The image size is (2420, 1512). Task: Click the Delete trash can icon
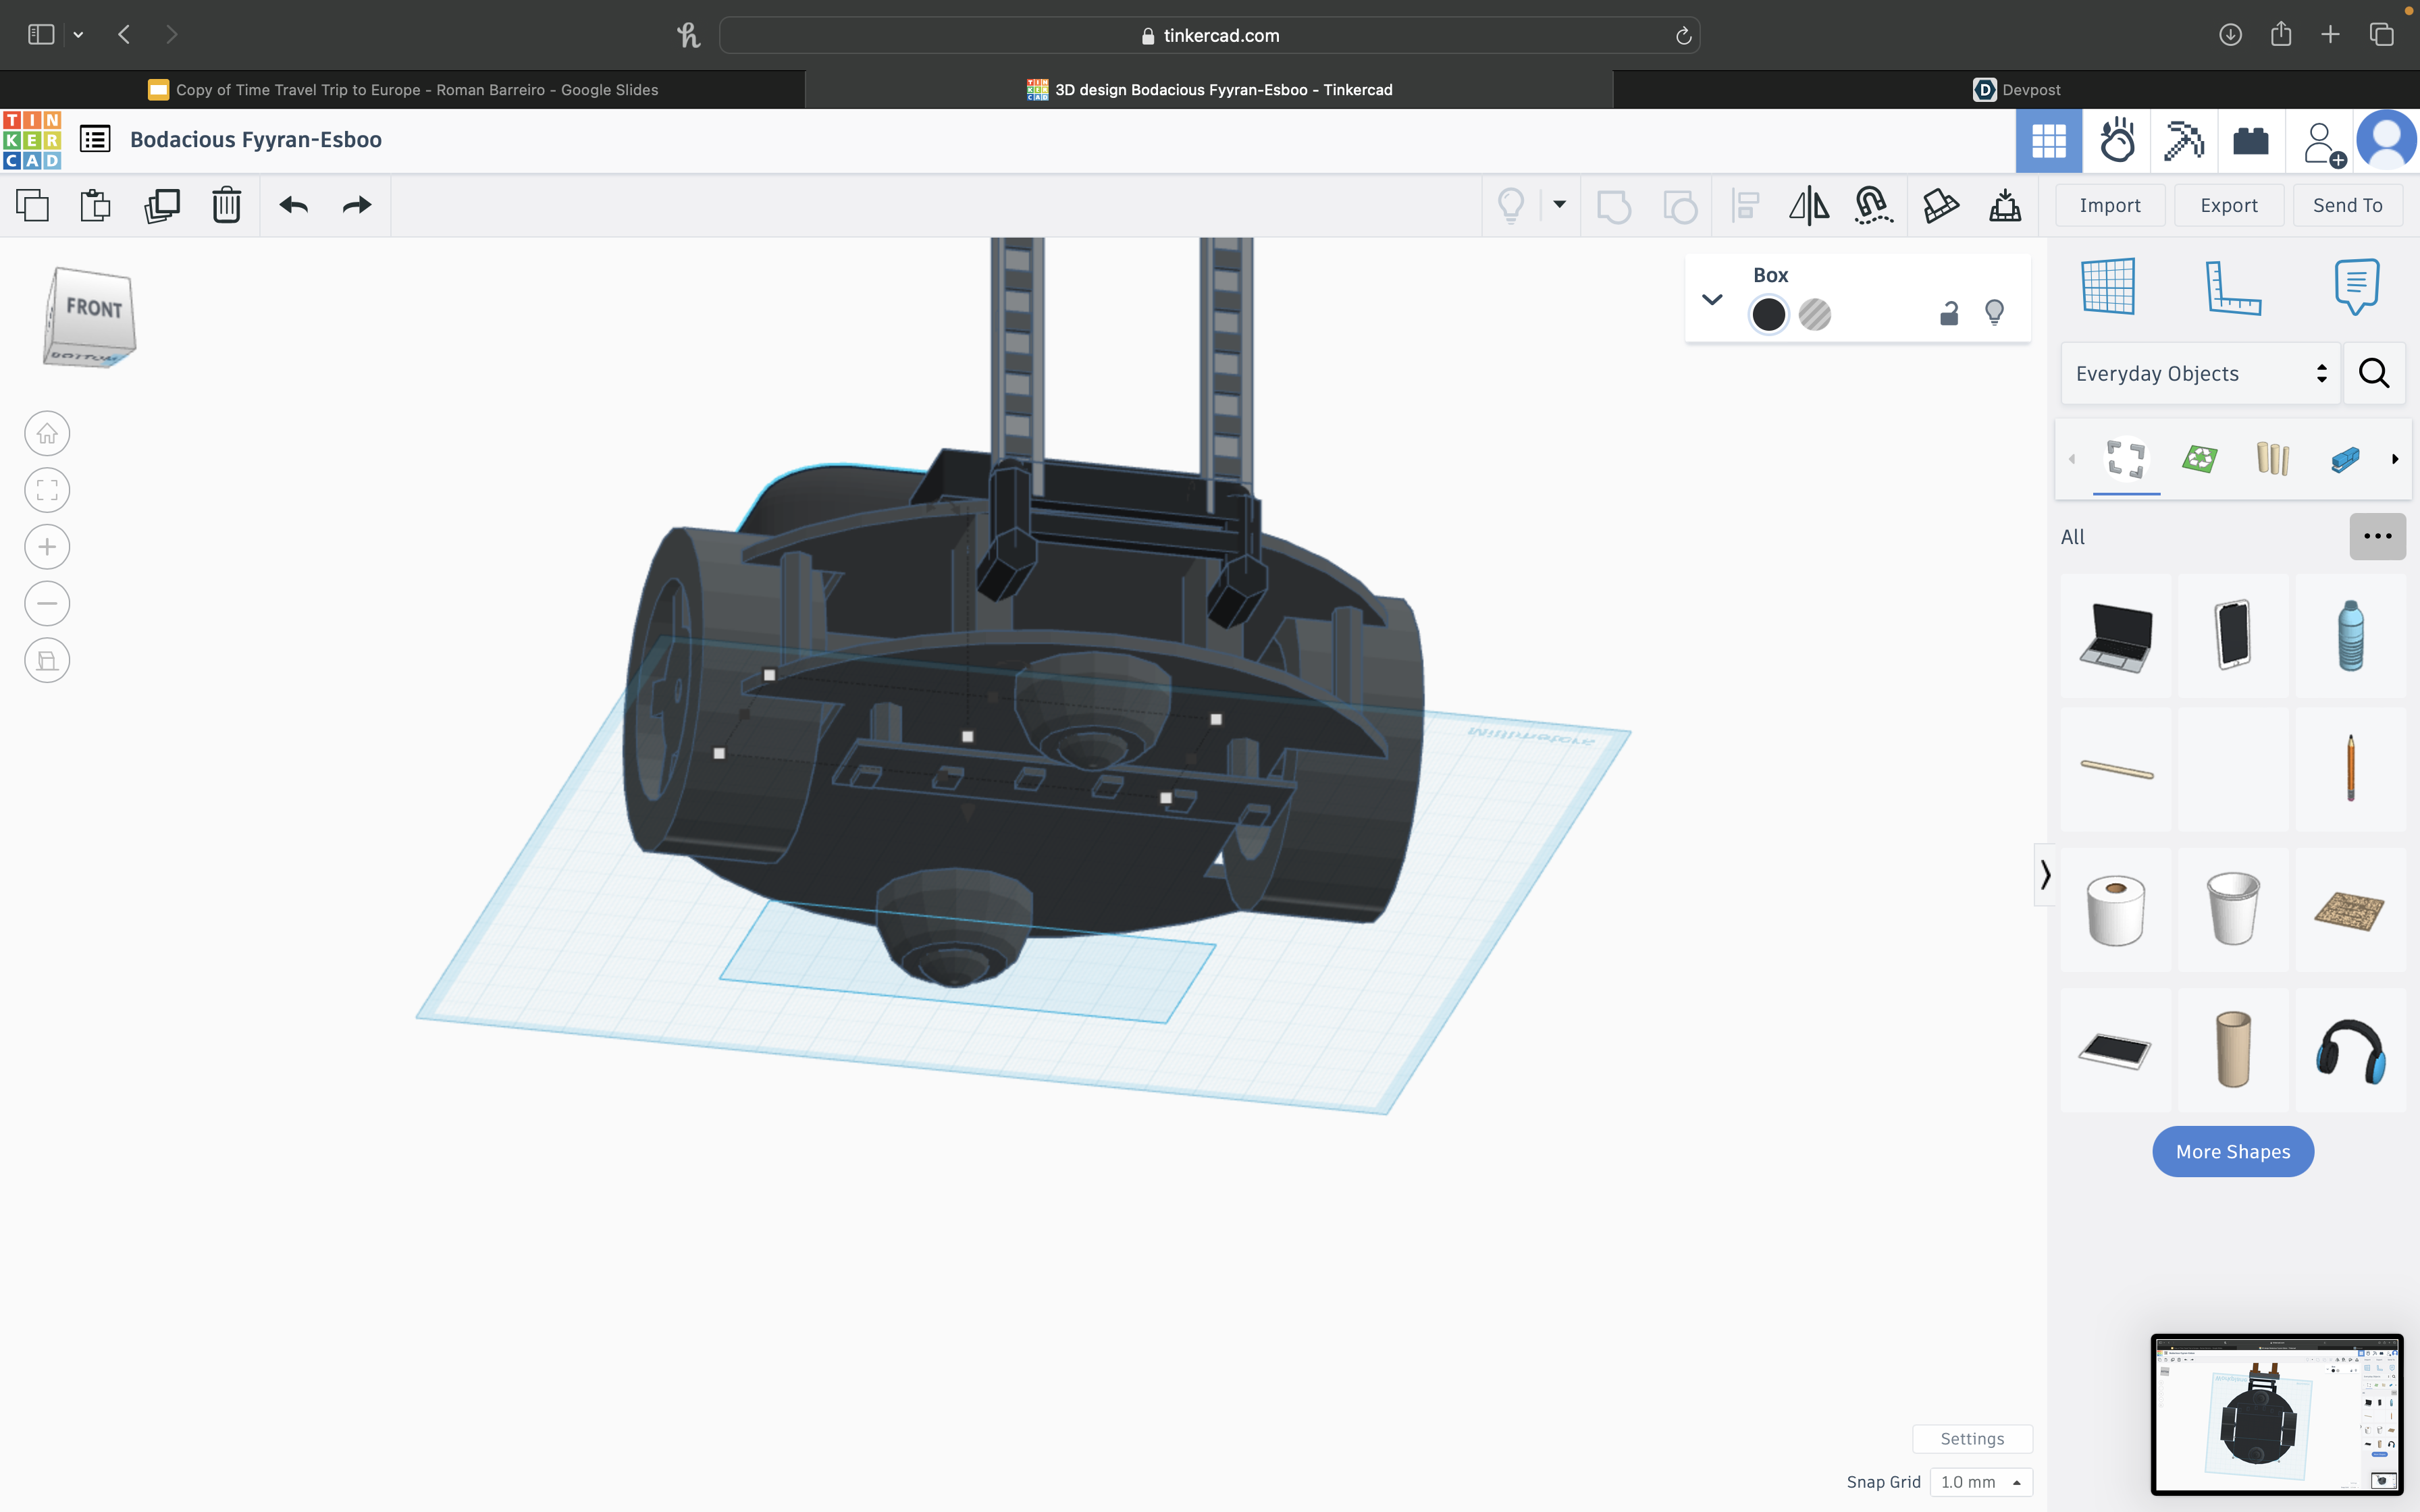tap(227, 205)
